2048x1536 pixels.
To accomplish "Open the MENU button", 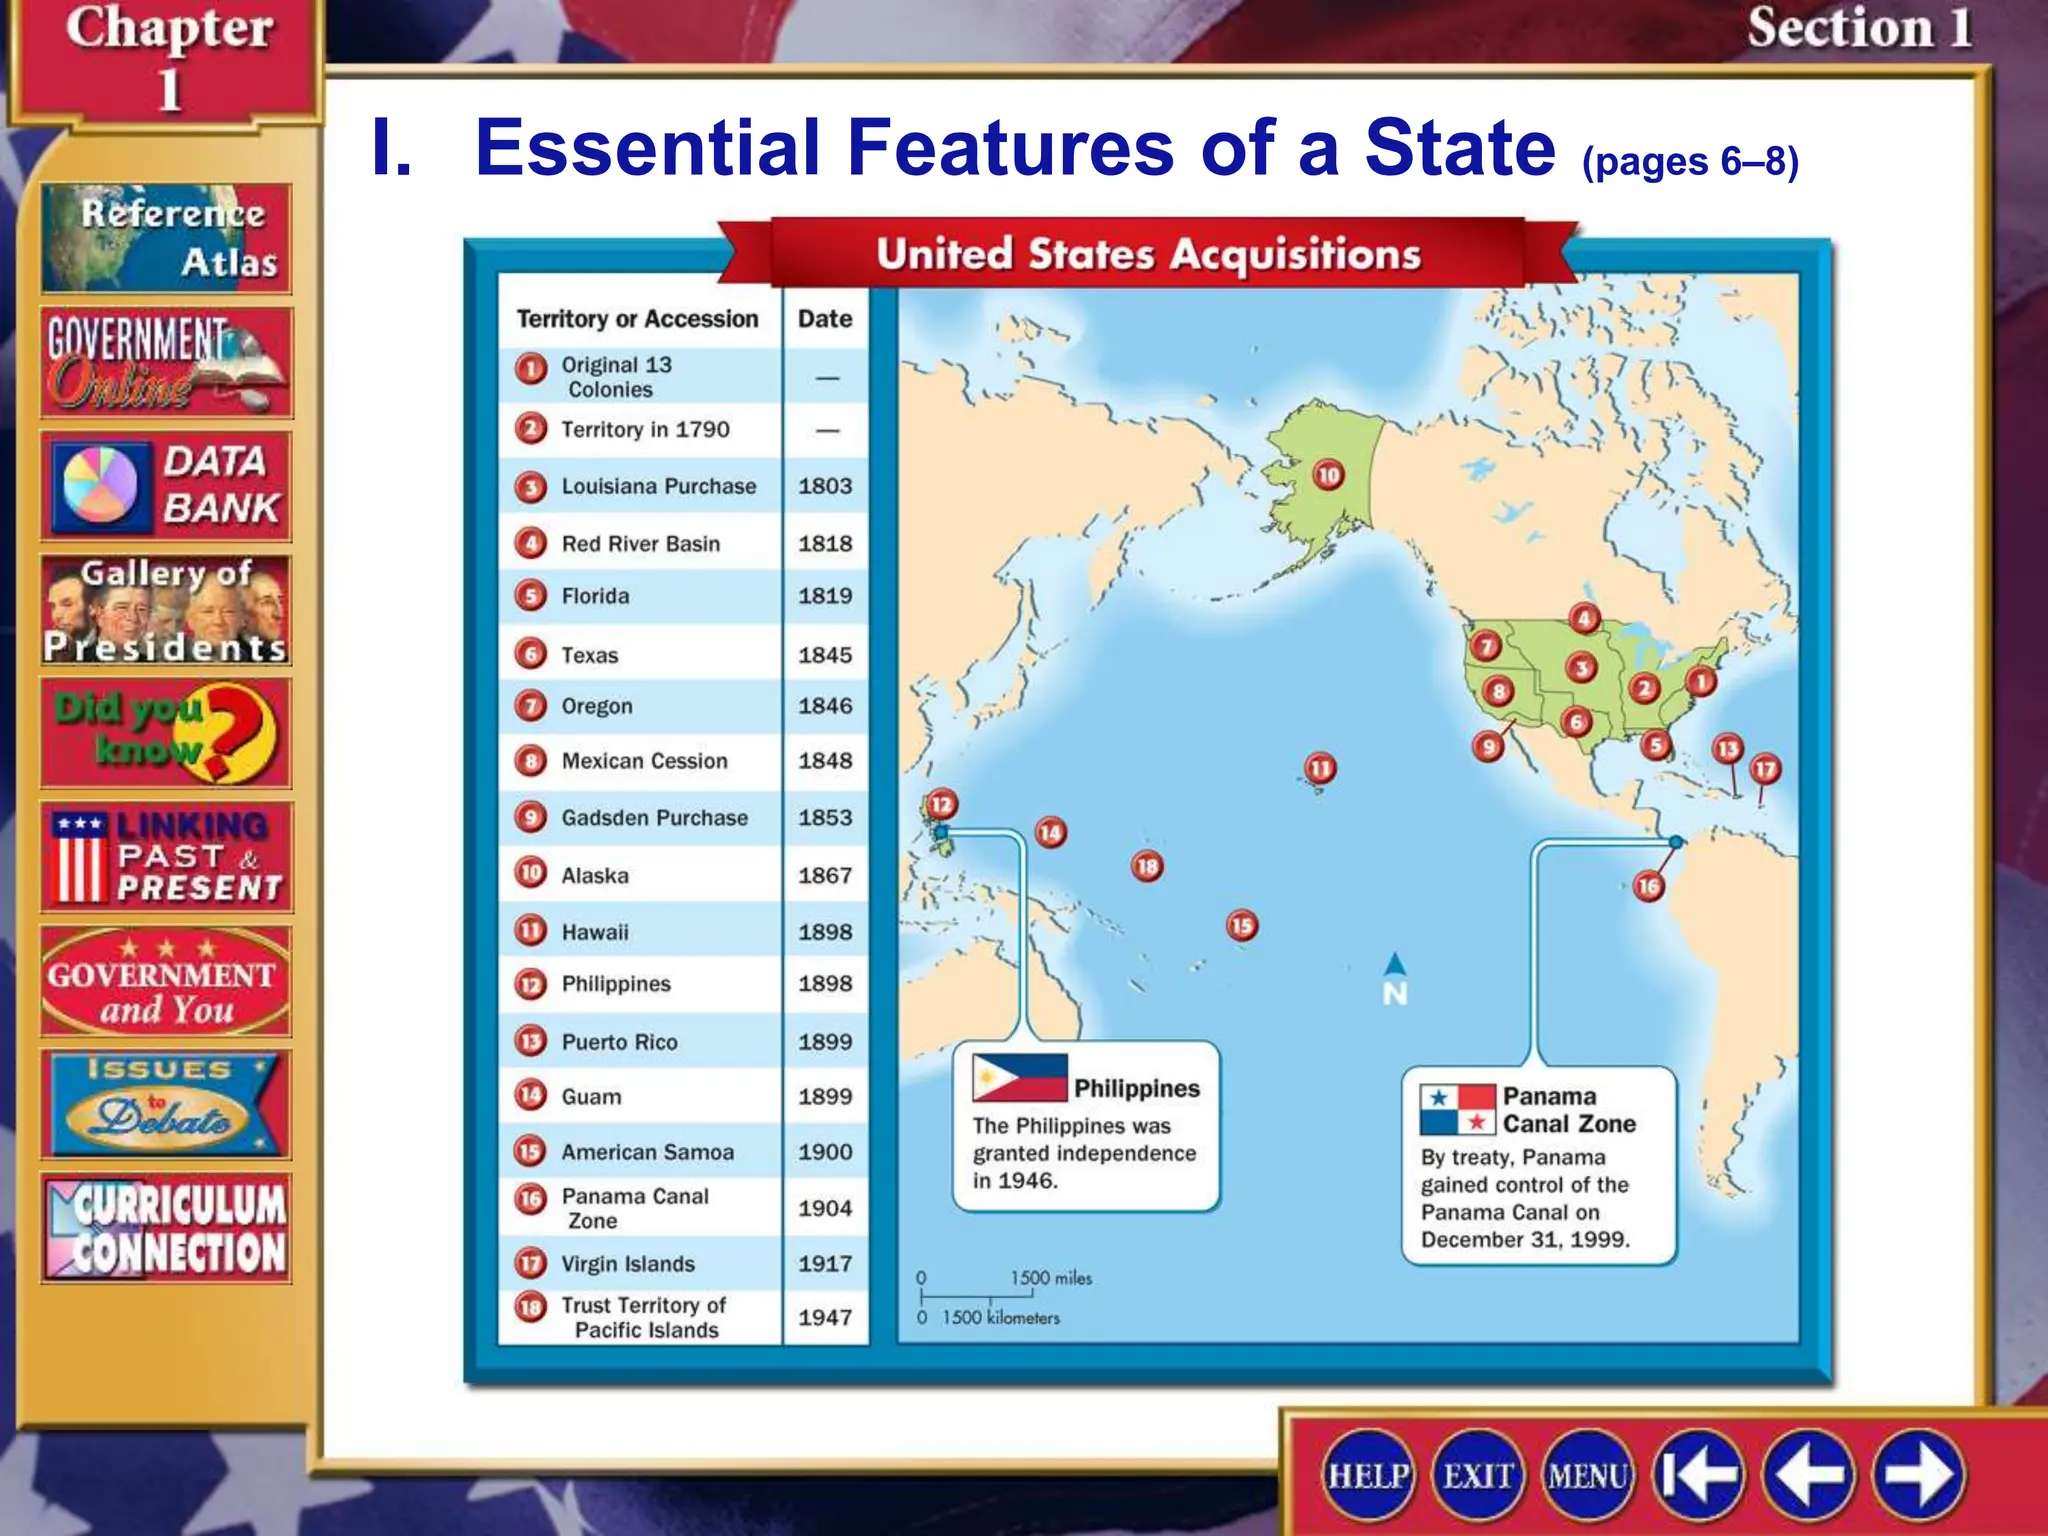I will (1588, 1476).
